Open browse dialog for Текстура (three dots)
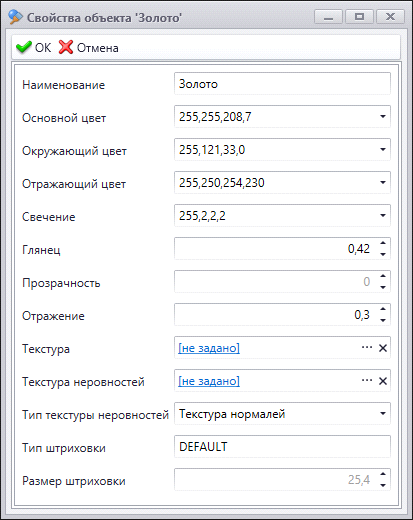Screen dimensions: 413x520 [x=367, y=348]
